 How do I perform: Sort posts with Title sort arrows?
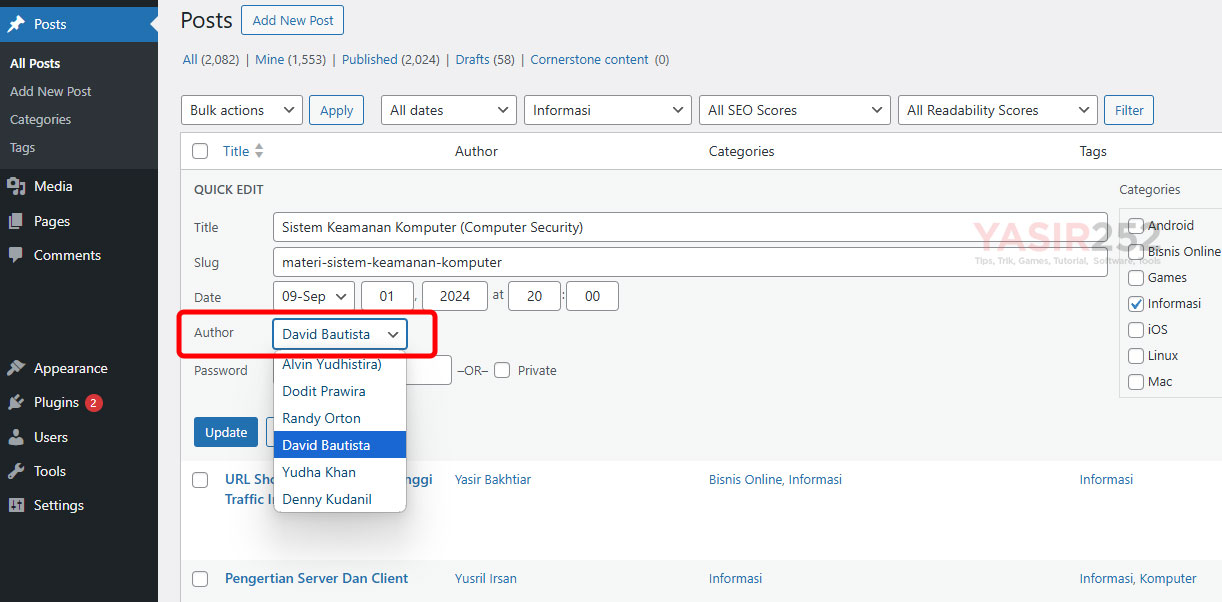point(259,151)
